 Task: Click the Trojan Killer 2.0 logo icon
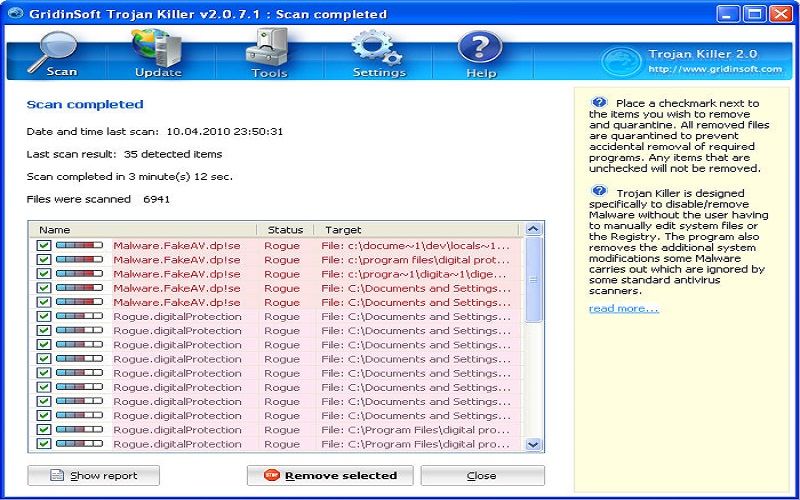coord(621,61)
